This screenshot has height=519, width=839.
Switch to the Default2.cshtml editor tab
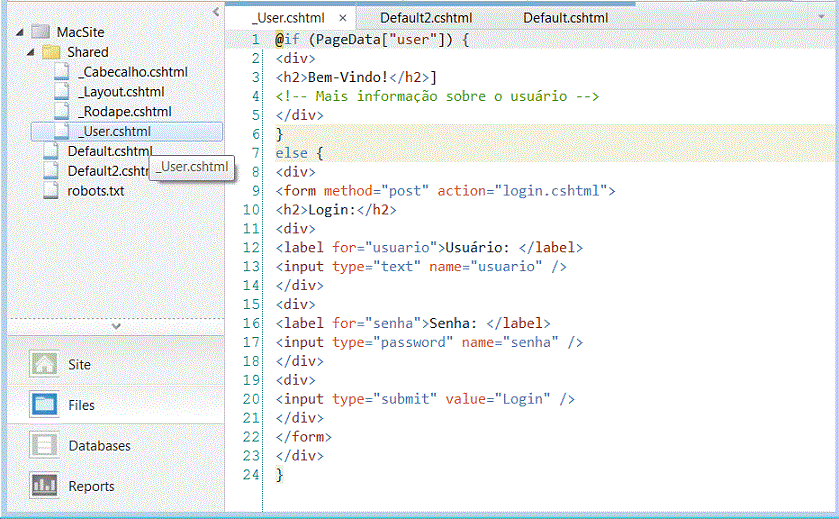426,18
